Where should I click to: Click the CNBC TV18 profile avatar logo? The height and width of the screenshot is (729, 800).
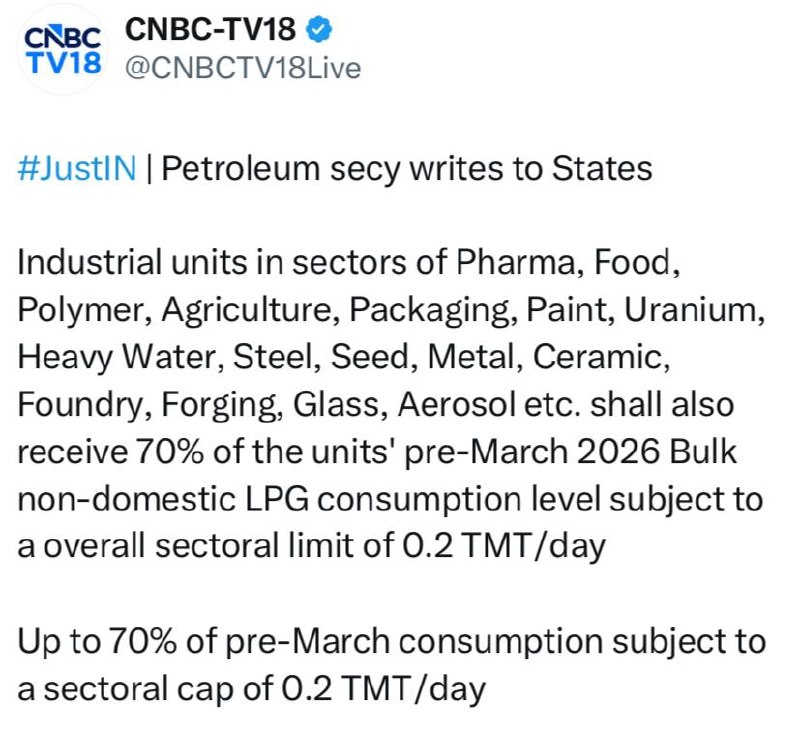tap(62, 51)
